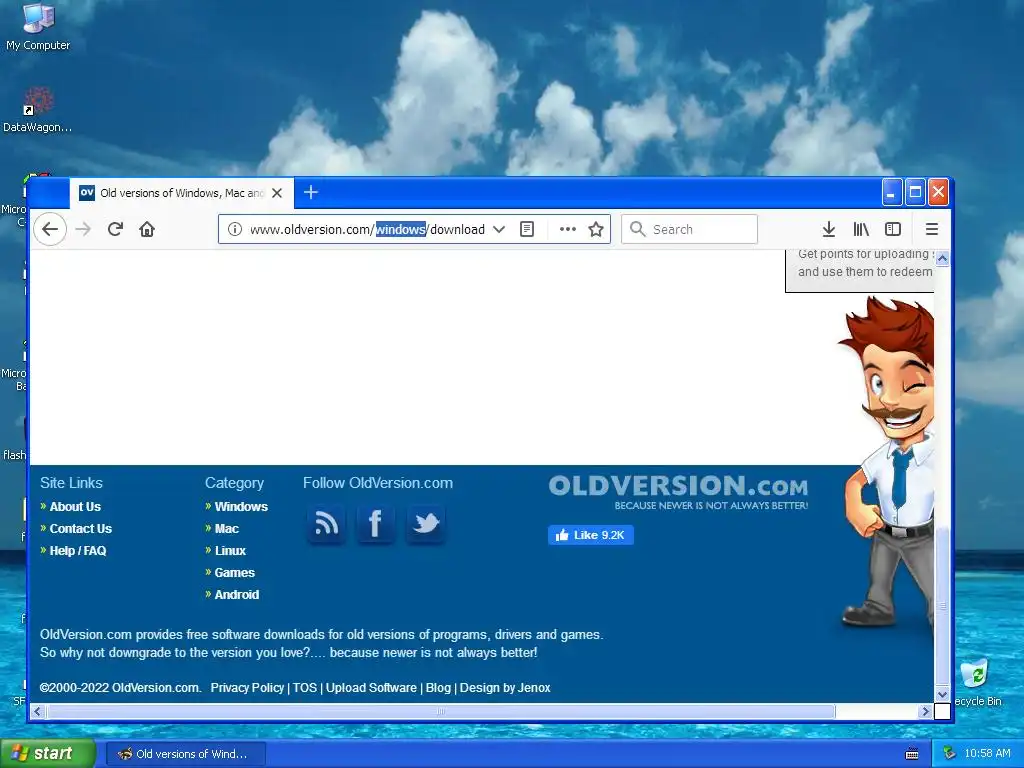
Task: Click the RSS feed icon
Action: pos(327,524)
